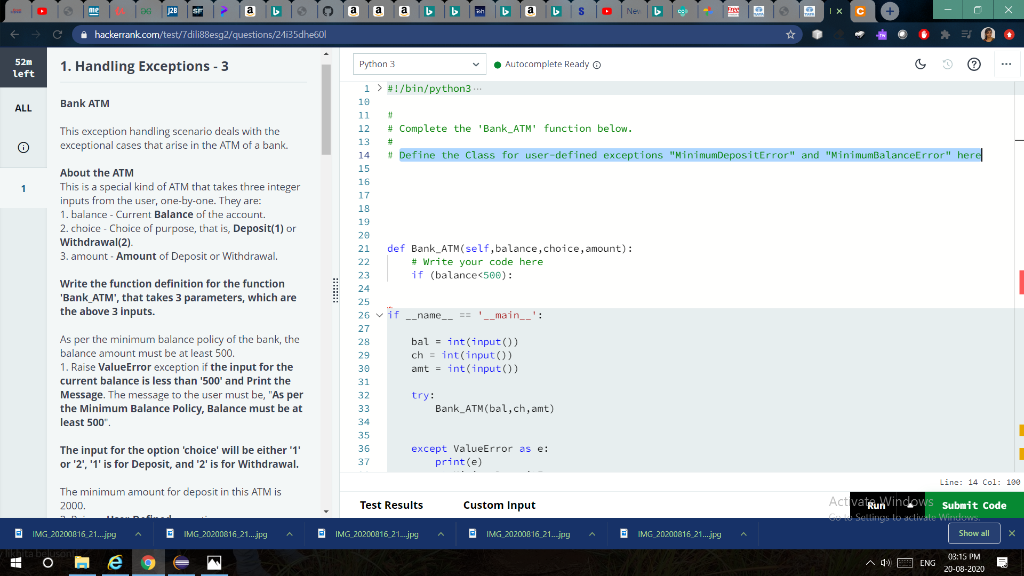Click the help question mark icon
The width and height of the screenshot is (1024, 576).
click(972, 65)
